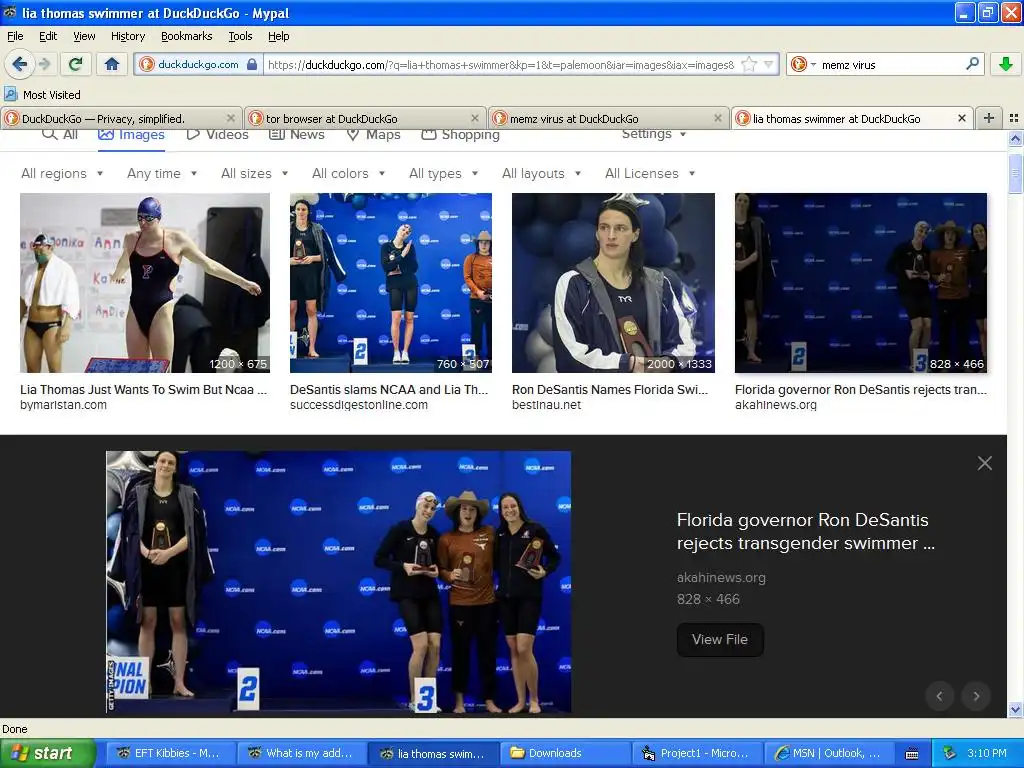Close the DuckDuckGo Privacy simplified tab
This screenshot has height=768, width=1024.
tap(231, 118)
